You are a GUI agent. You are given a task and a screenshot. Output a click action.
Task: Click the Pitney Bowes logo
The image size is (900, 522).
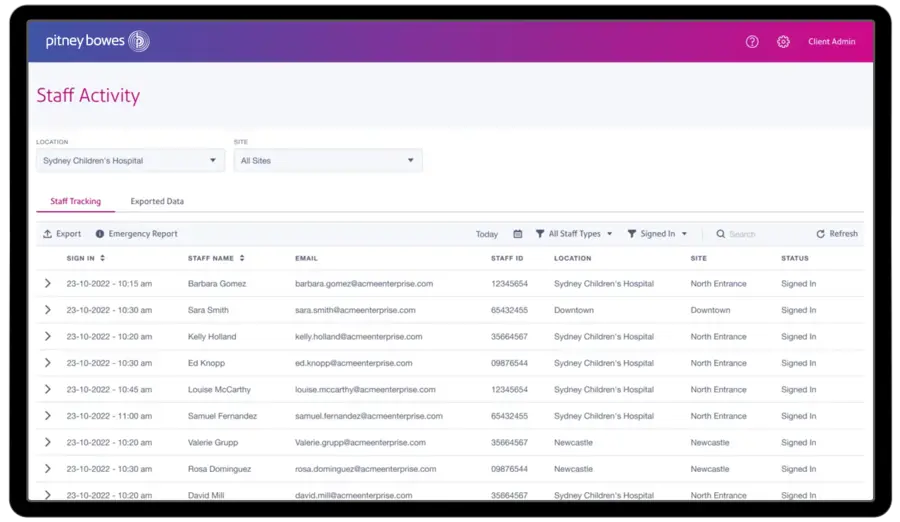click(x=97, y=42)
